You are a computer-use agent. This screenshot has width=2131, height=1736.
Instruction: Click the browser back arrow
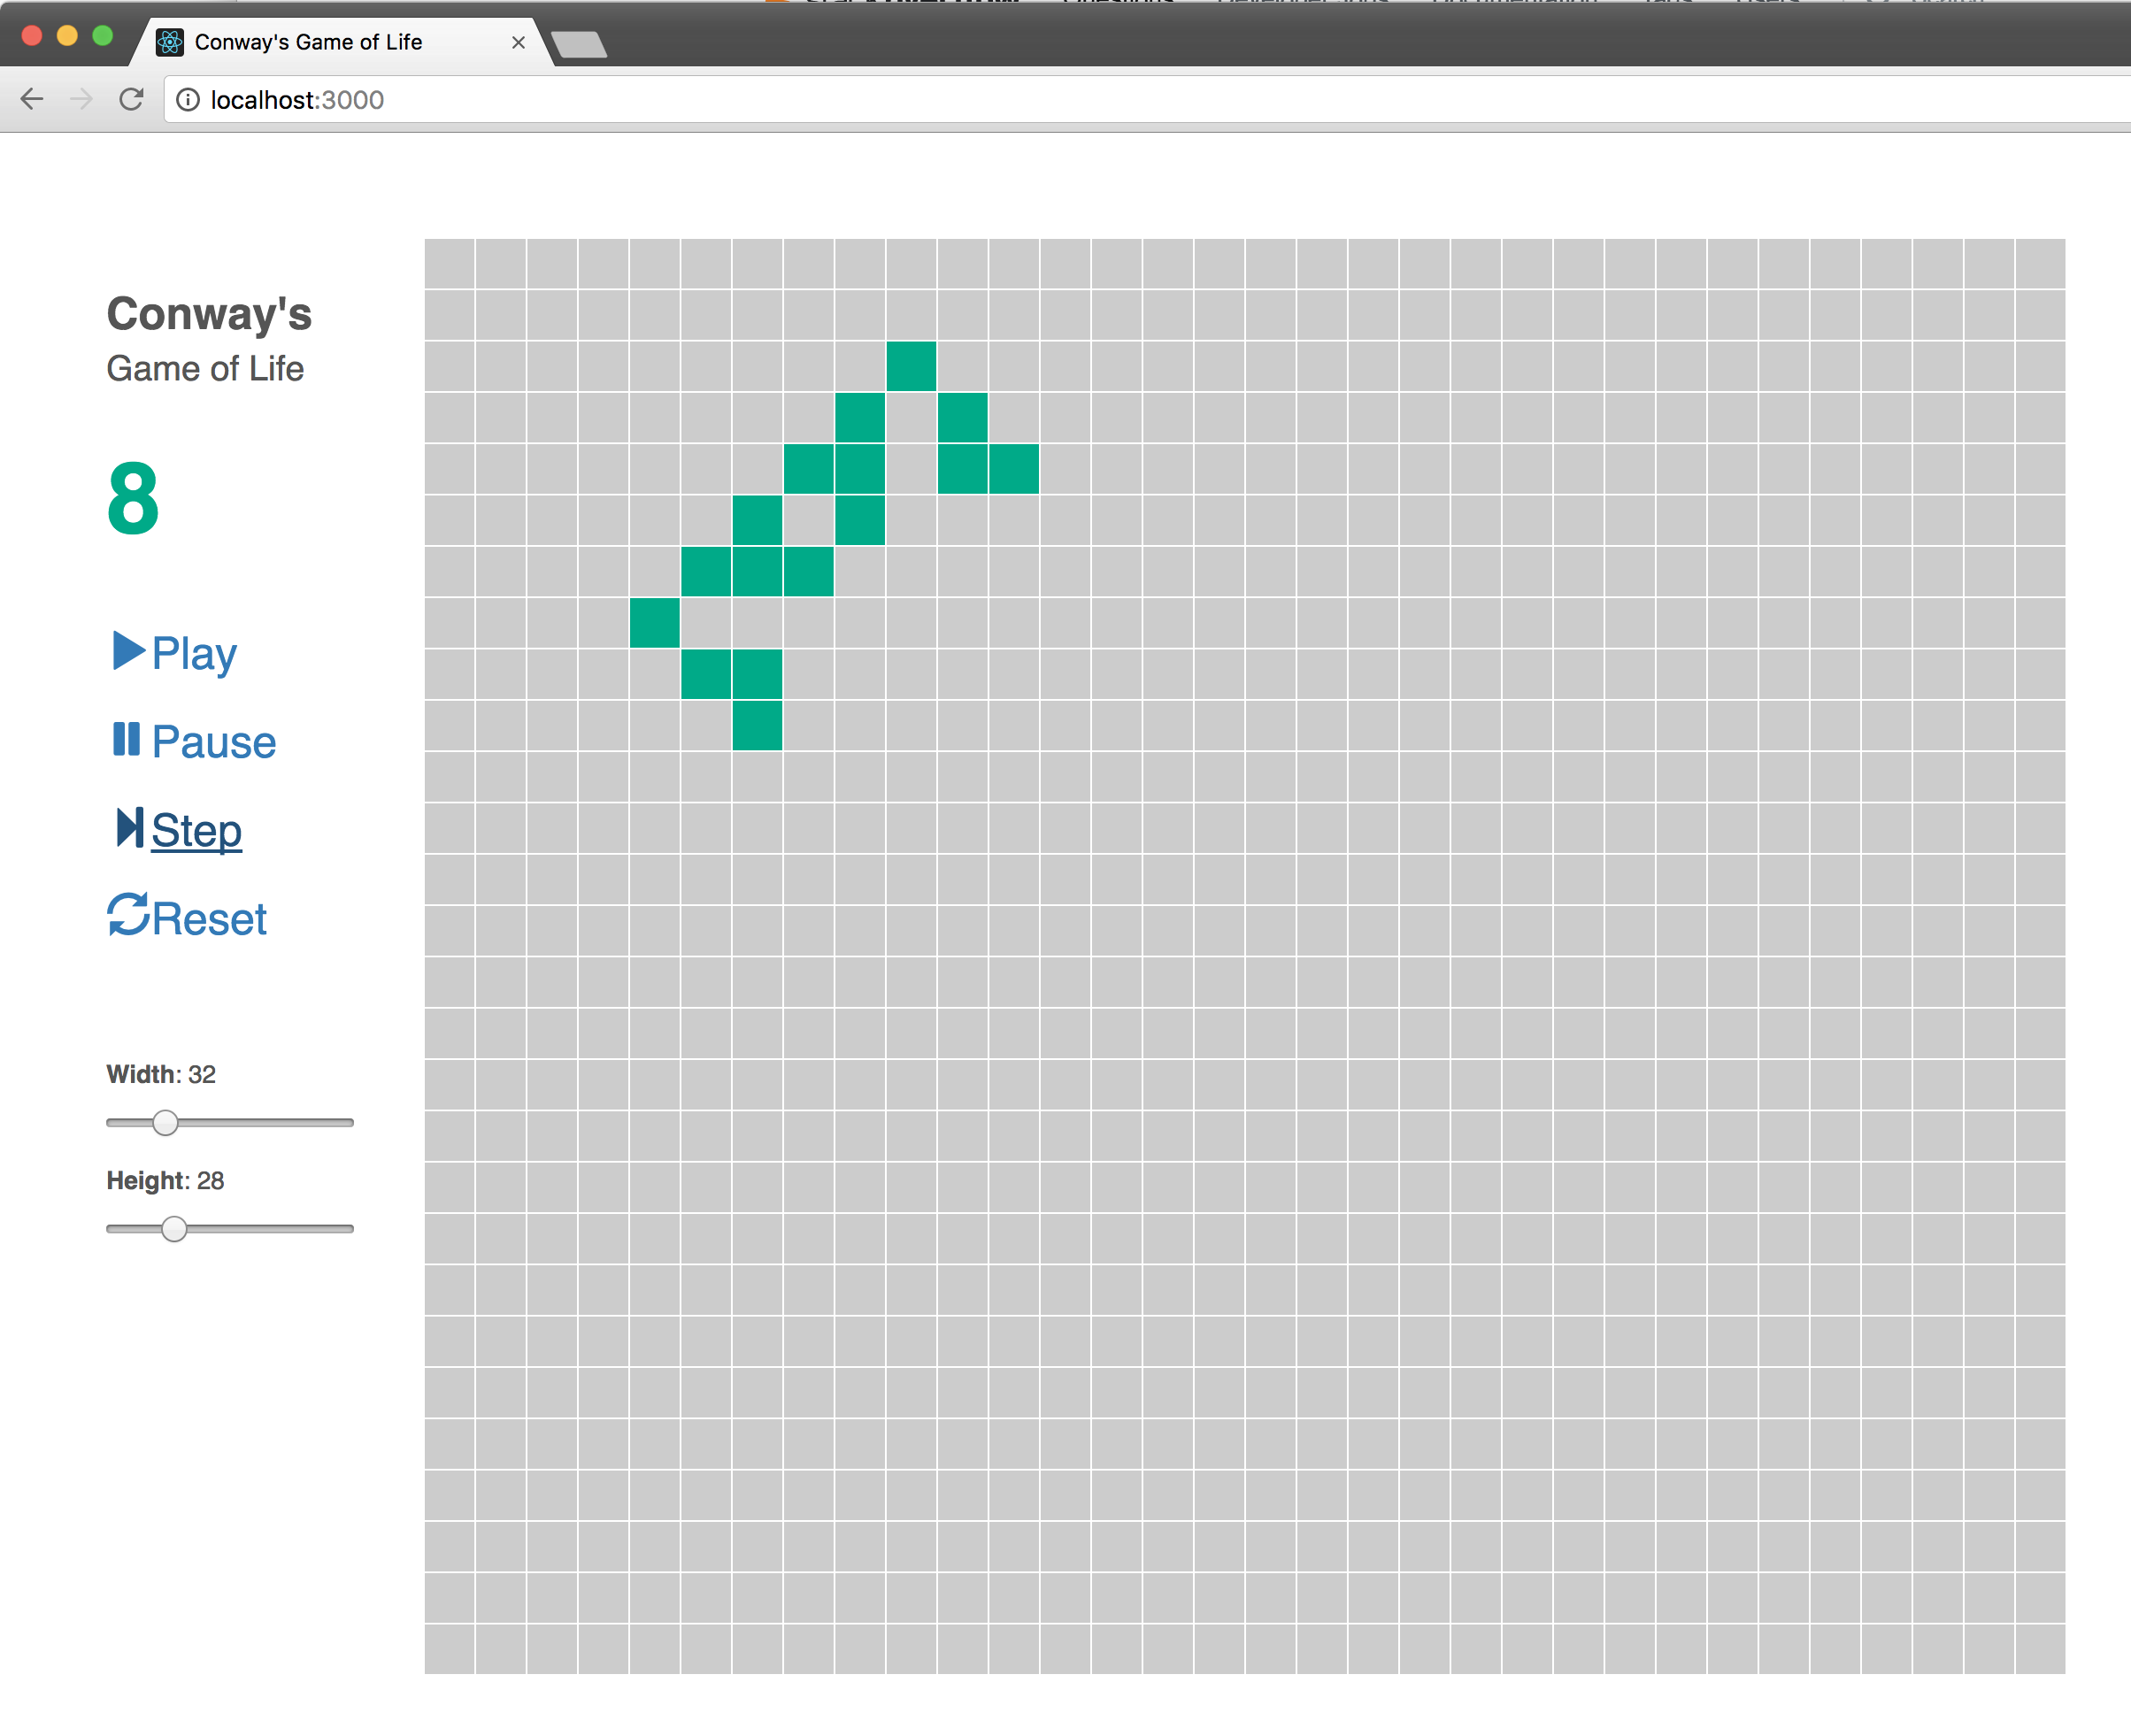pos(32,99)
